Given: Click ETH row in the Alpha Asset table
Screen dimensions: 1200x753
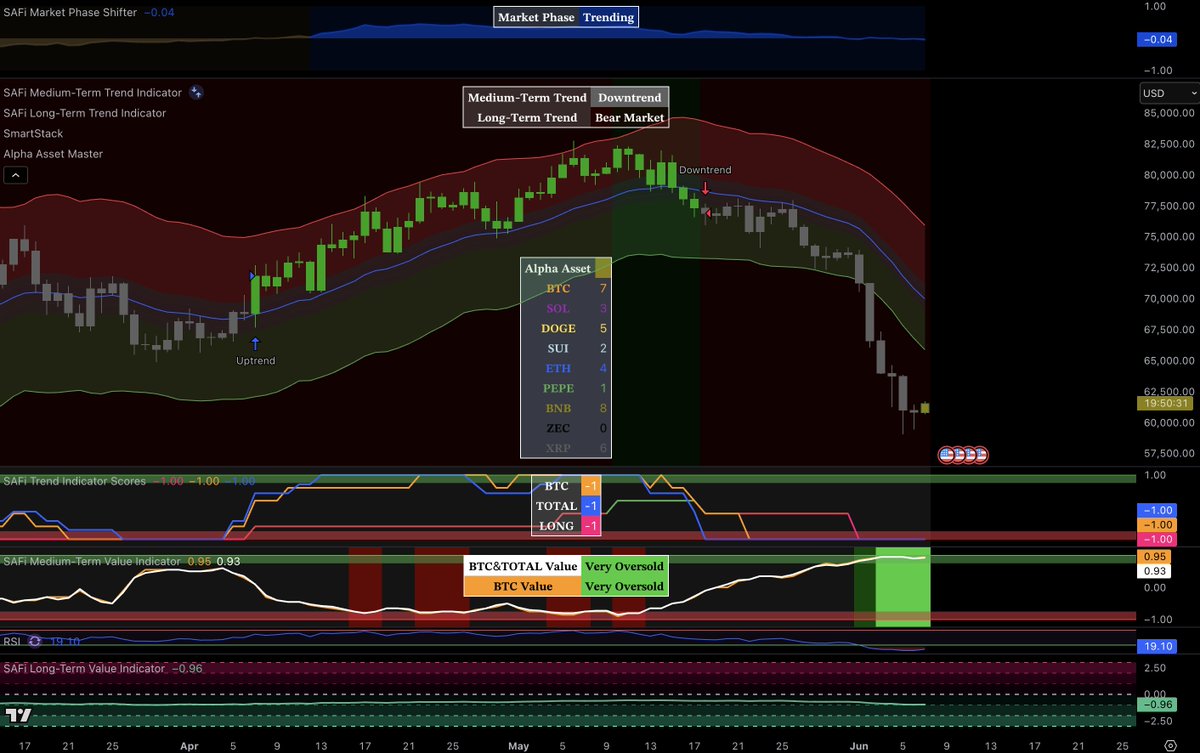Looking at the screenshot, I should tap(567, 368).
